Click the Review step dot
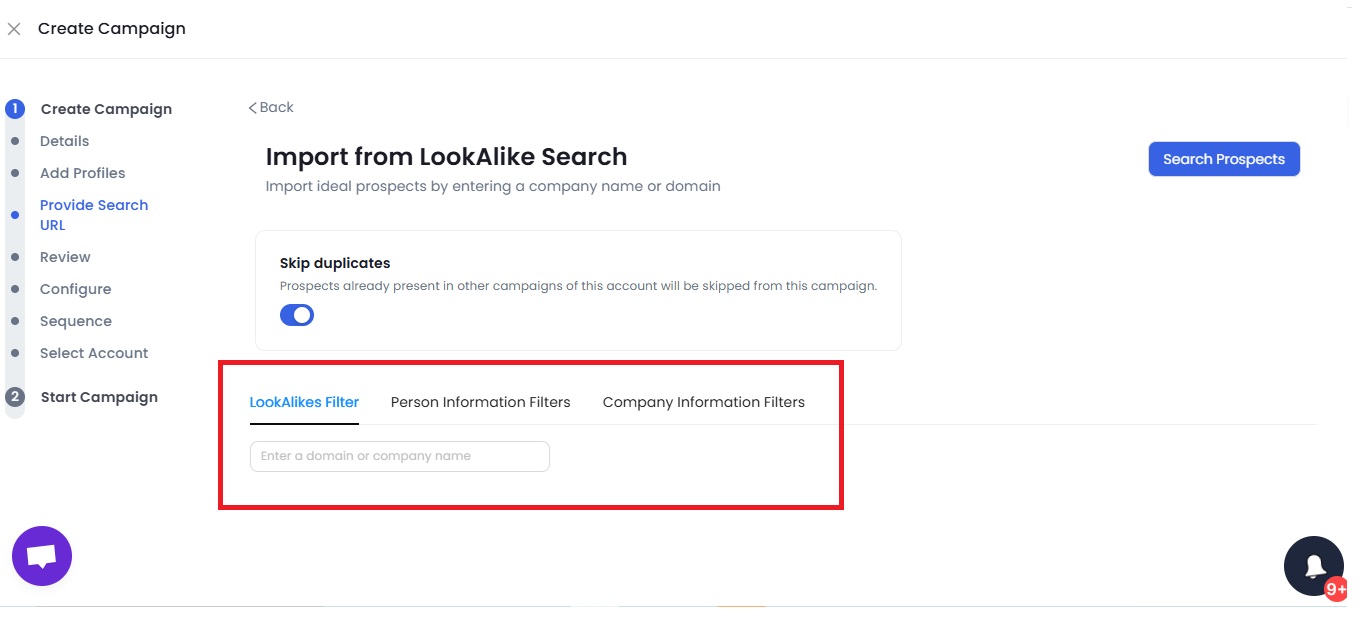The height and width of the screenshot is (623, 1360). click(15, 256)
